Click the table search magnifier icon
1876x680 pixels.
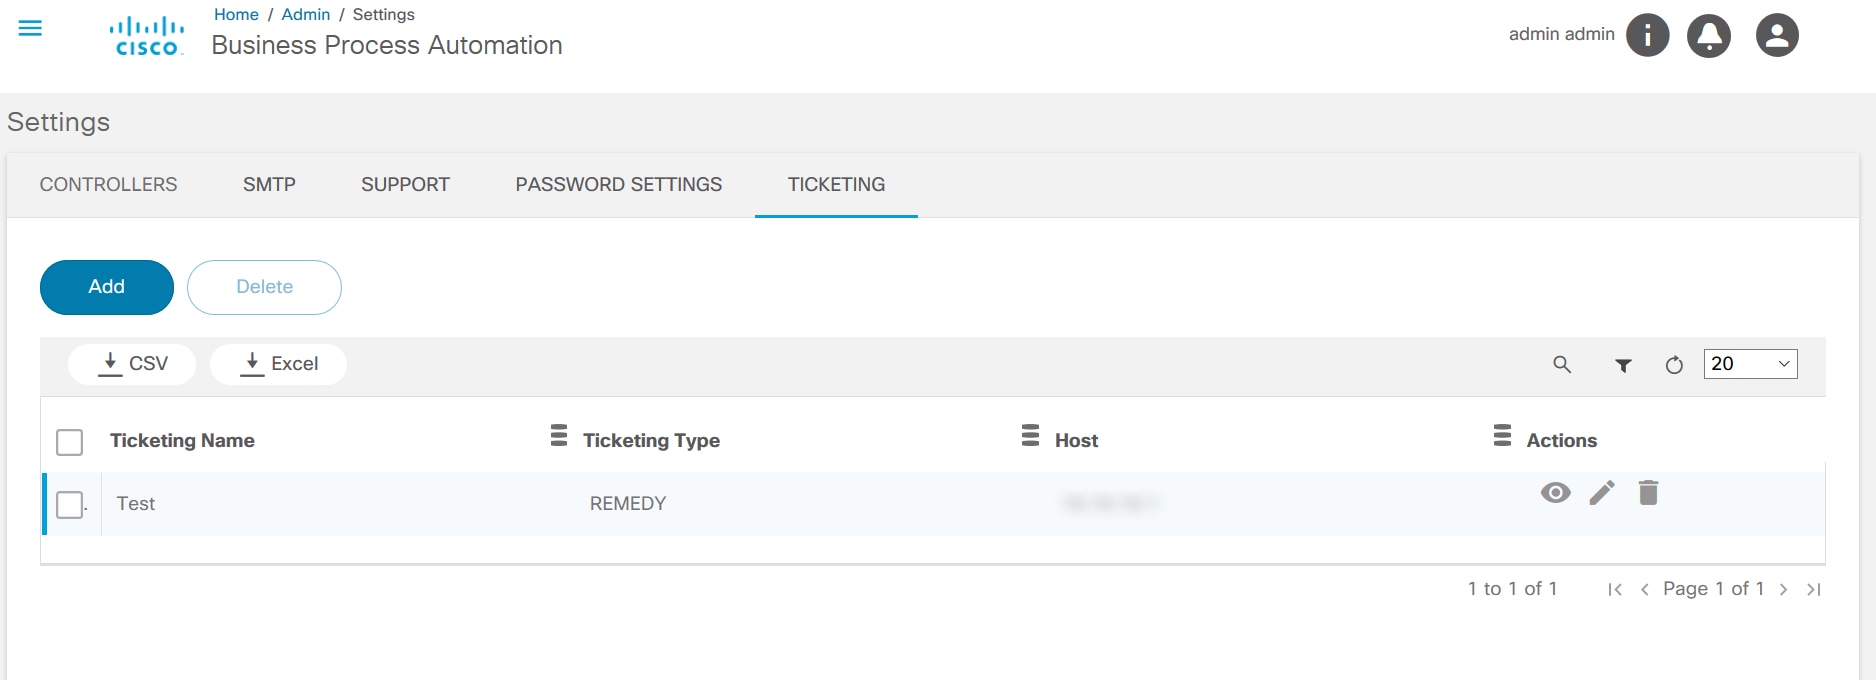[1562, 365]
